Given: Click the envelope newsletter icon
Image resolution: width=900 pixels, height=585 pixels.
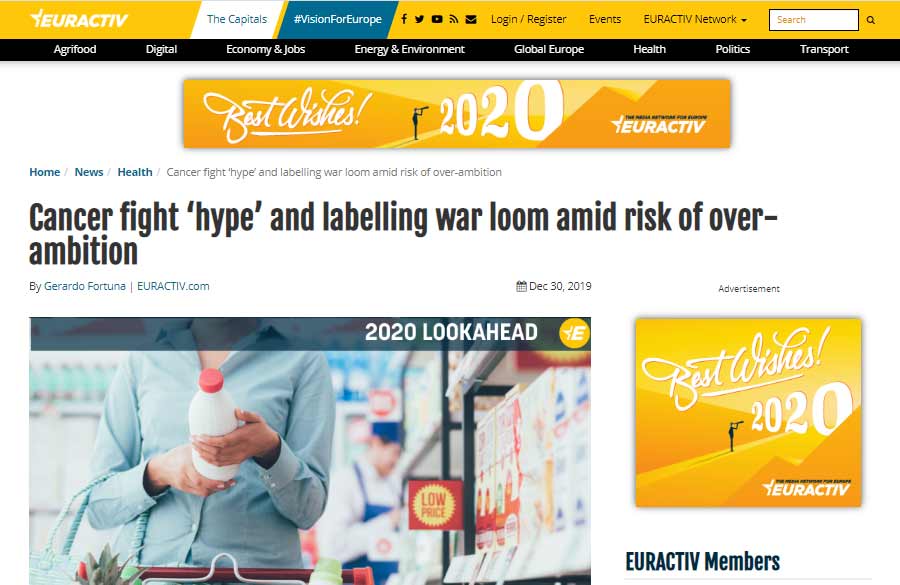Looking at the screenshot, I should (x=471, y=19).
